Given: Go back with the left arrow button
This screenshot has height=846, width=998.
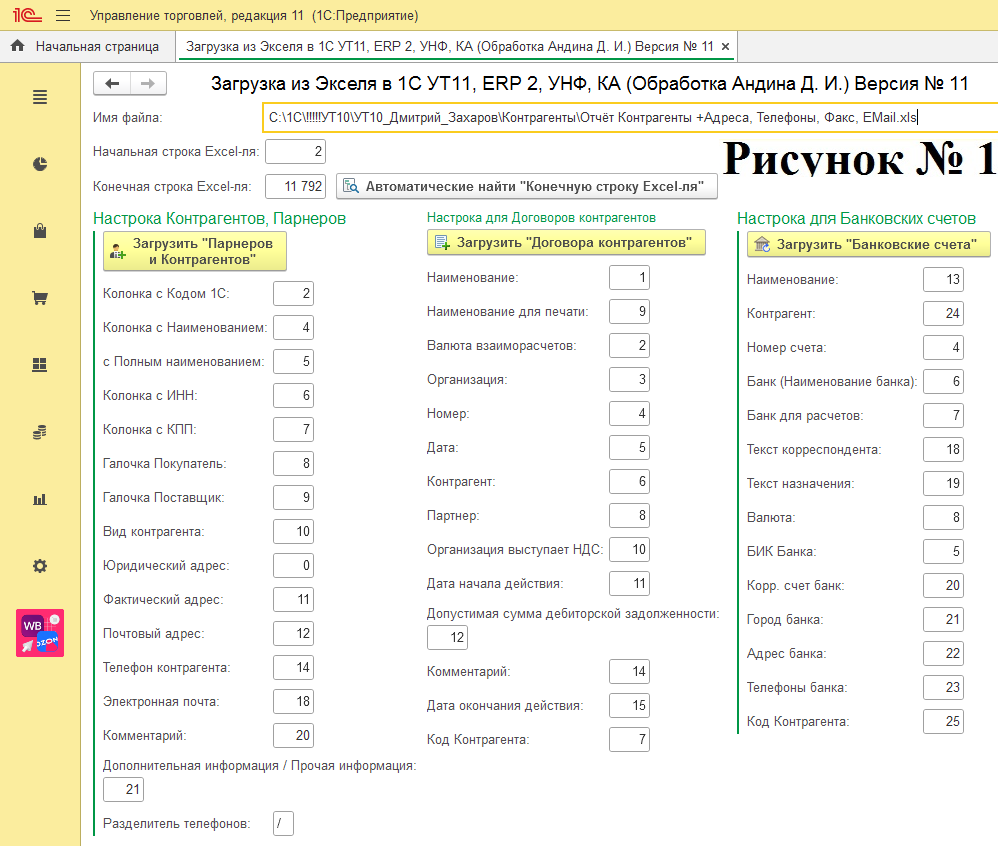Looking at the screenshot, I should tap(112, 83).
